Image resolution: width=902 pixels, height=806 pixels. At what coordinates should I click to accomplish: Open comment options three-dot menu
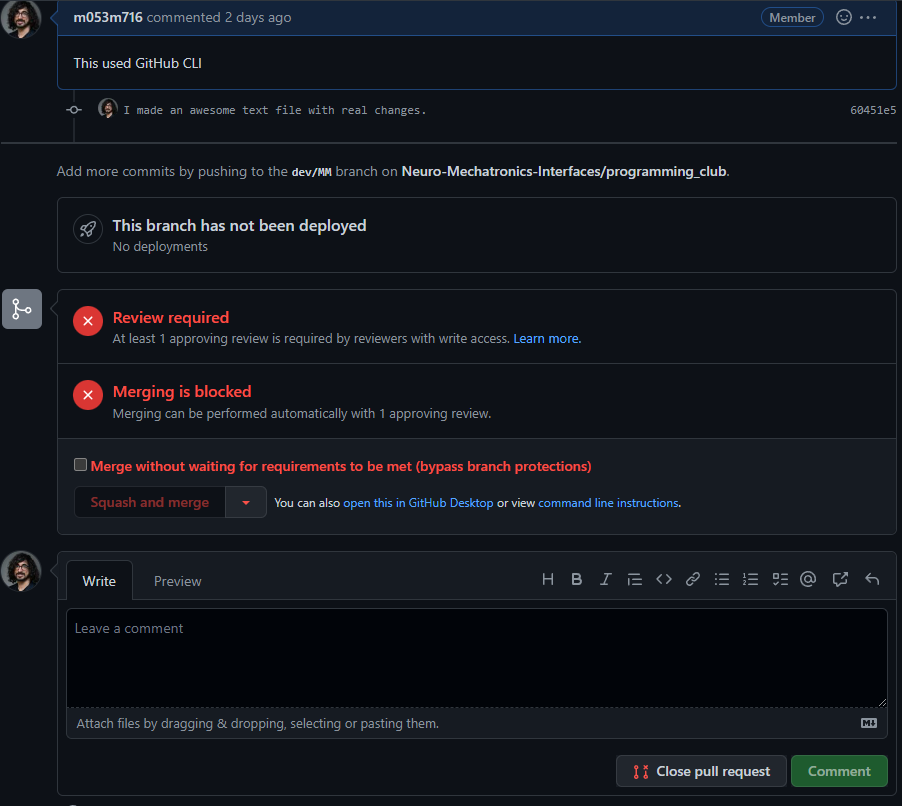point(868,17)
